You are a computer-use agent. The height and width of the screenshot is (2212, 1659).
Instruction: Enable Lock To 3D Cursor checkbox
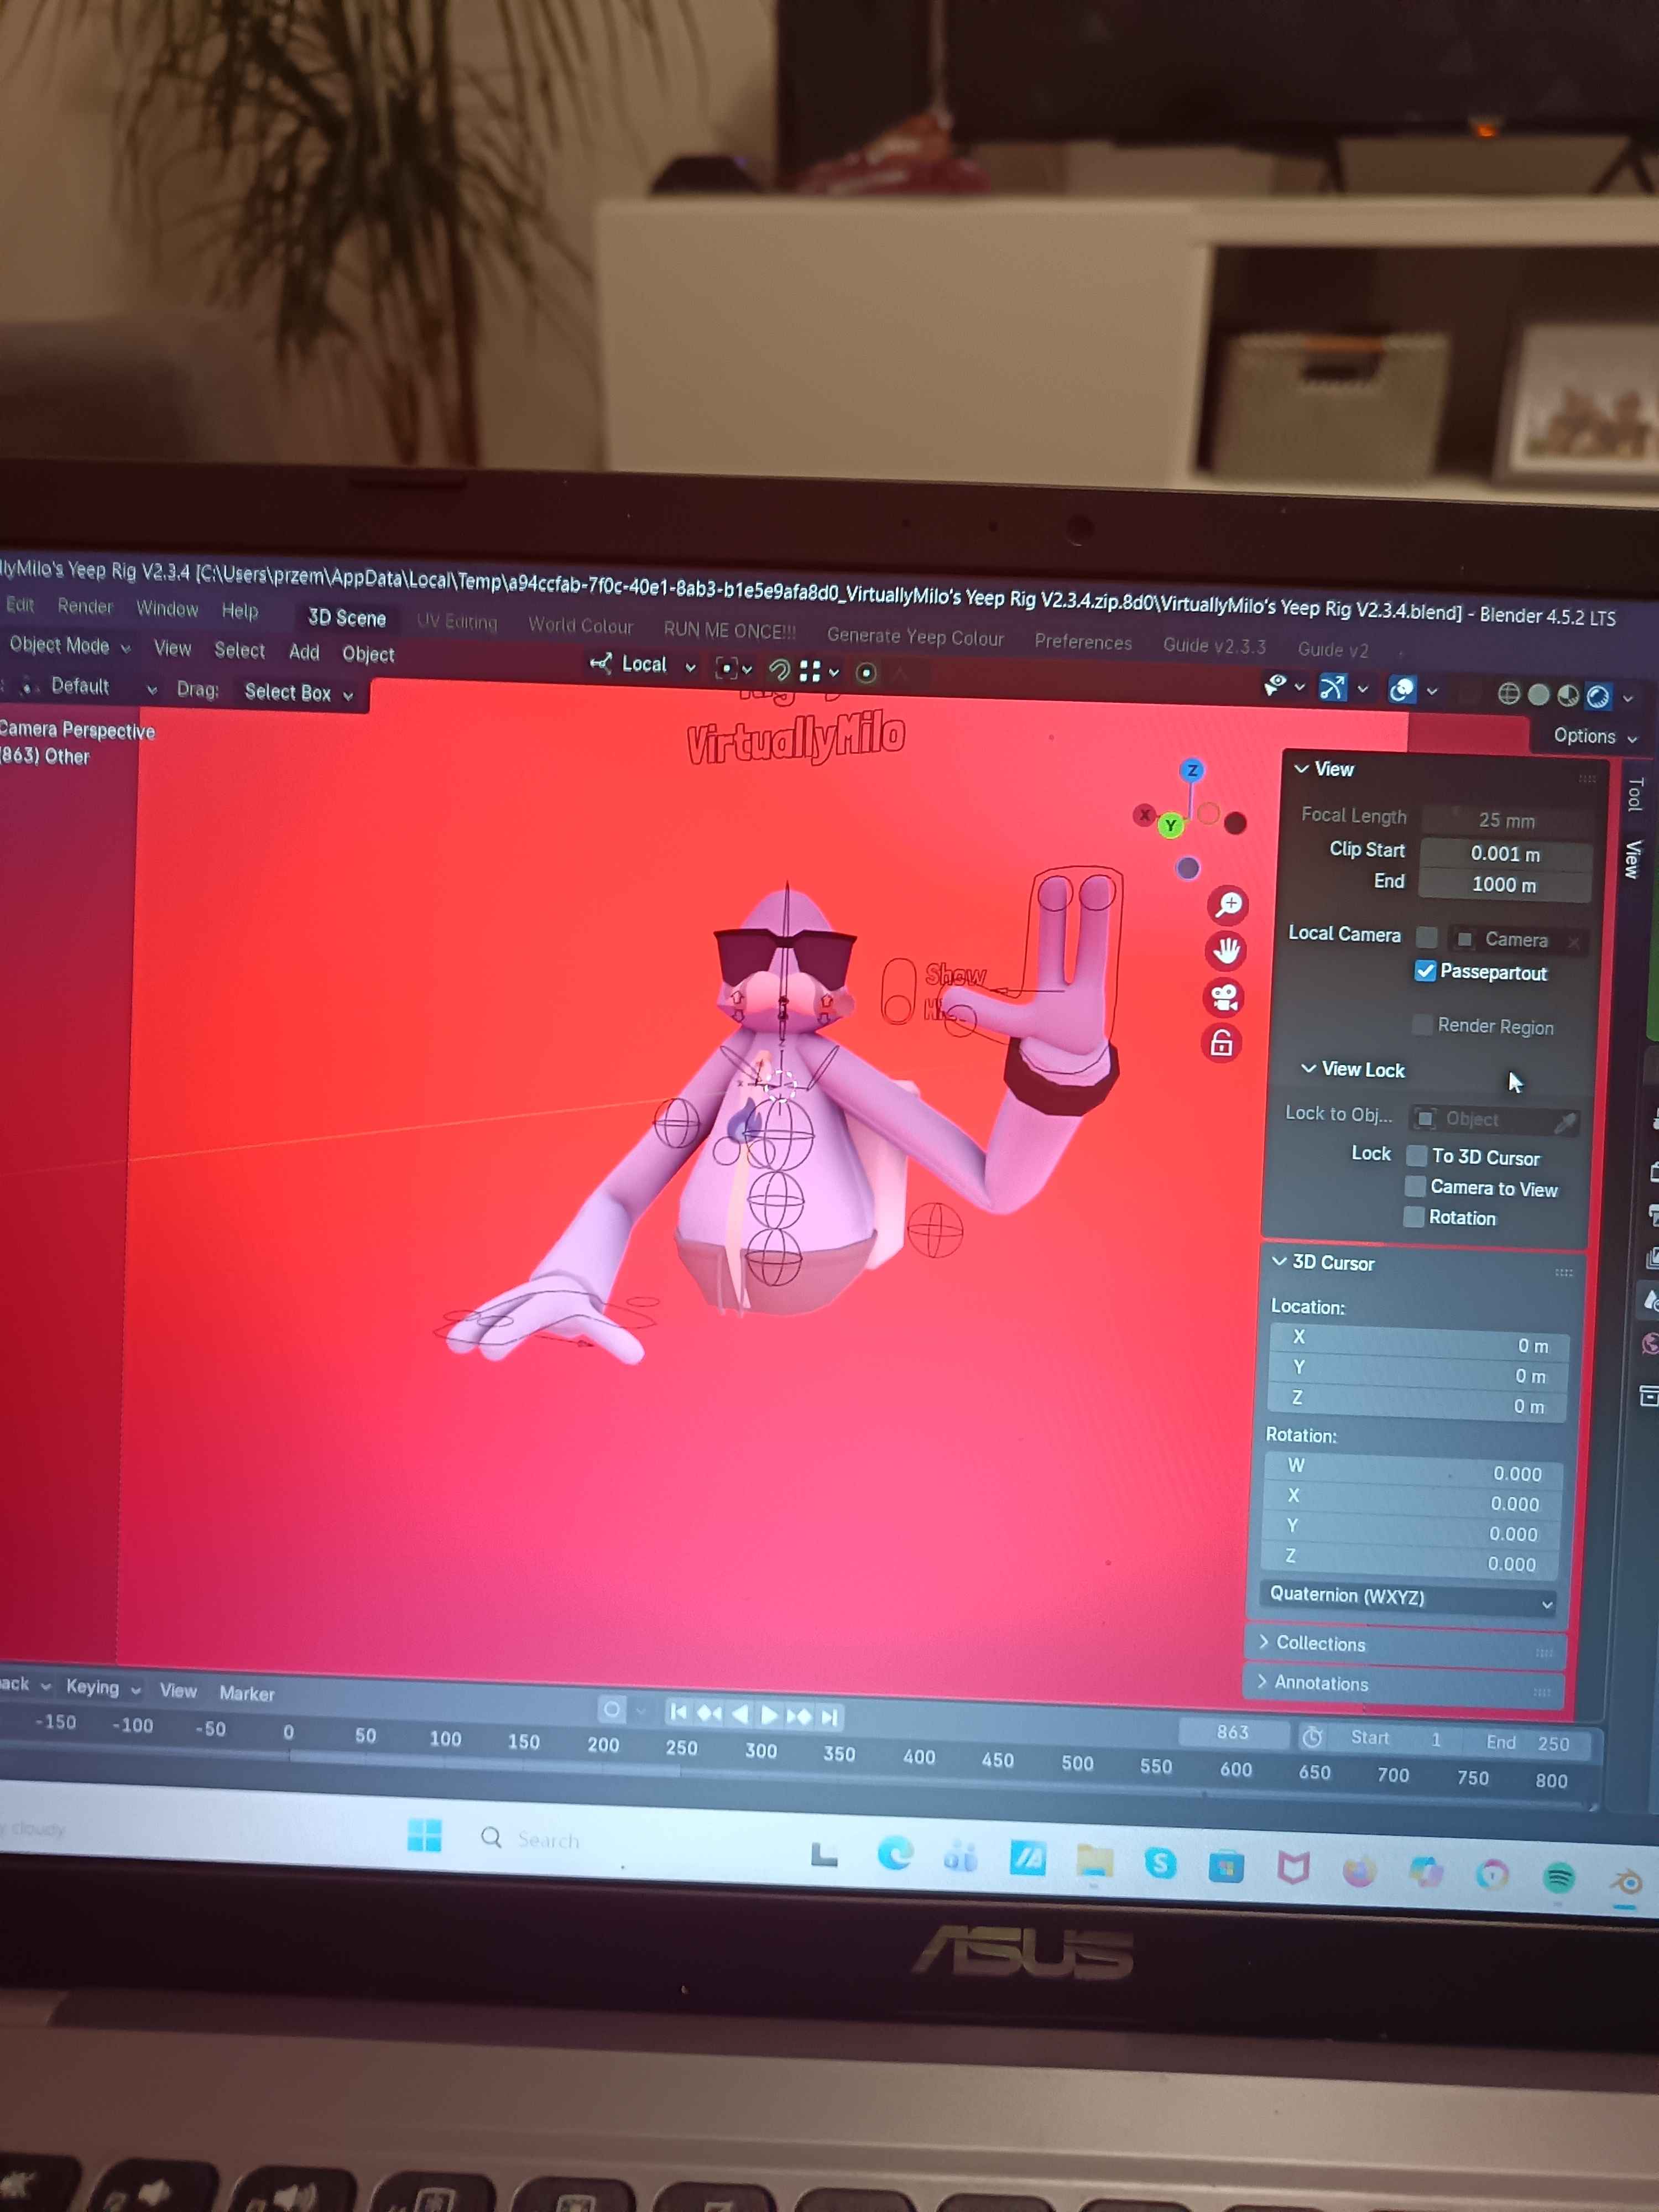click(1416, 1155)
